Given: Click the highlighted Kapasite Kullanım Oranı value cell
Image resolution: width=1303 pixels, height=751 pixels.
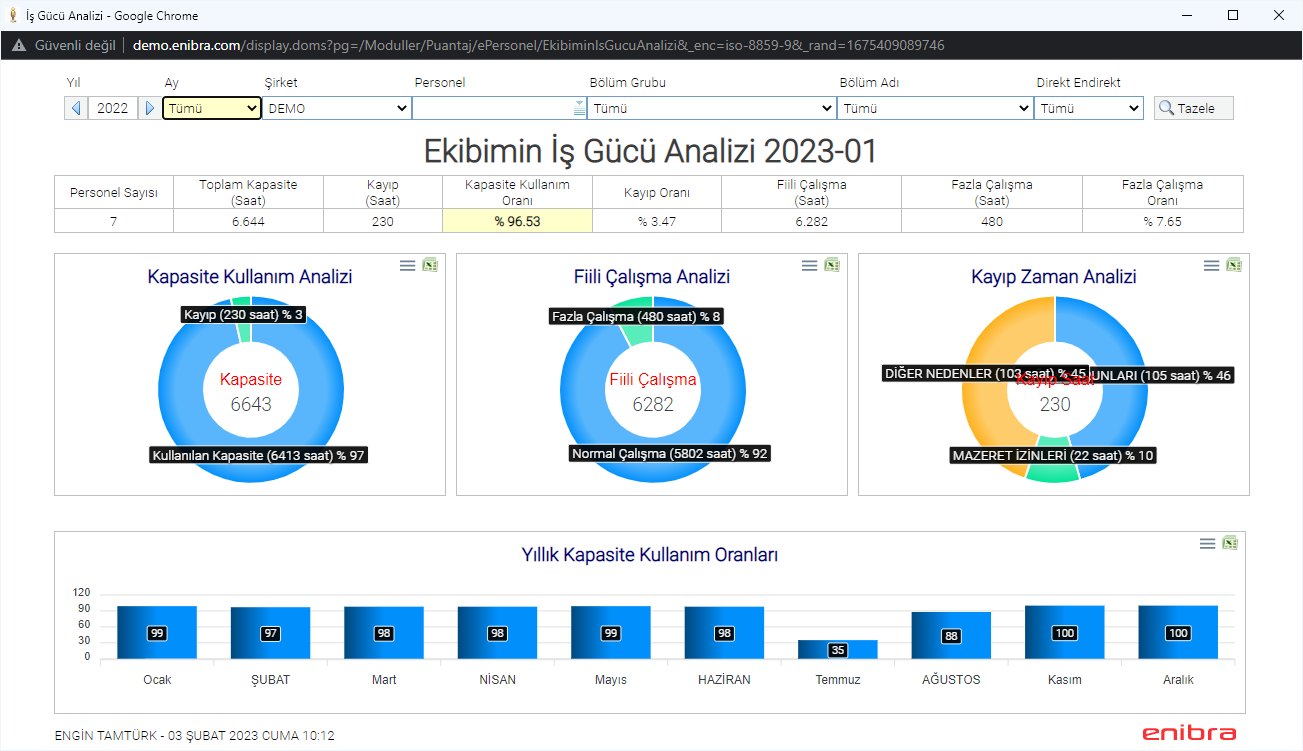Looking at the screenshot, I should [x=517, y=221].
